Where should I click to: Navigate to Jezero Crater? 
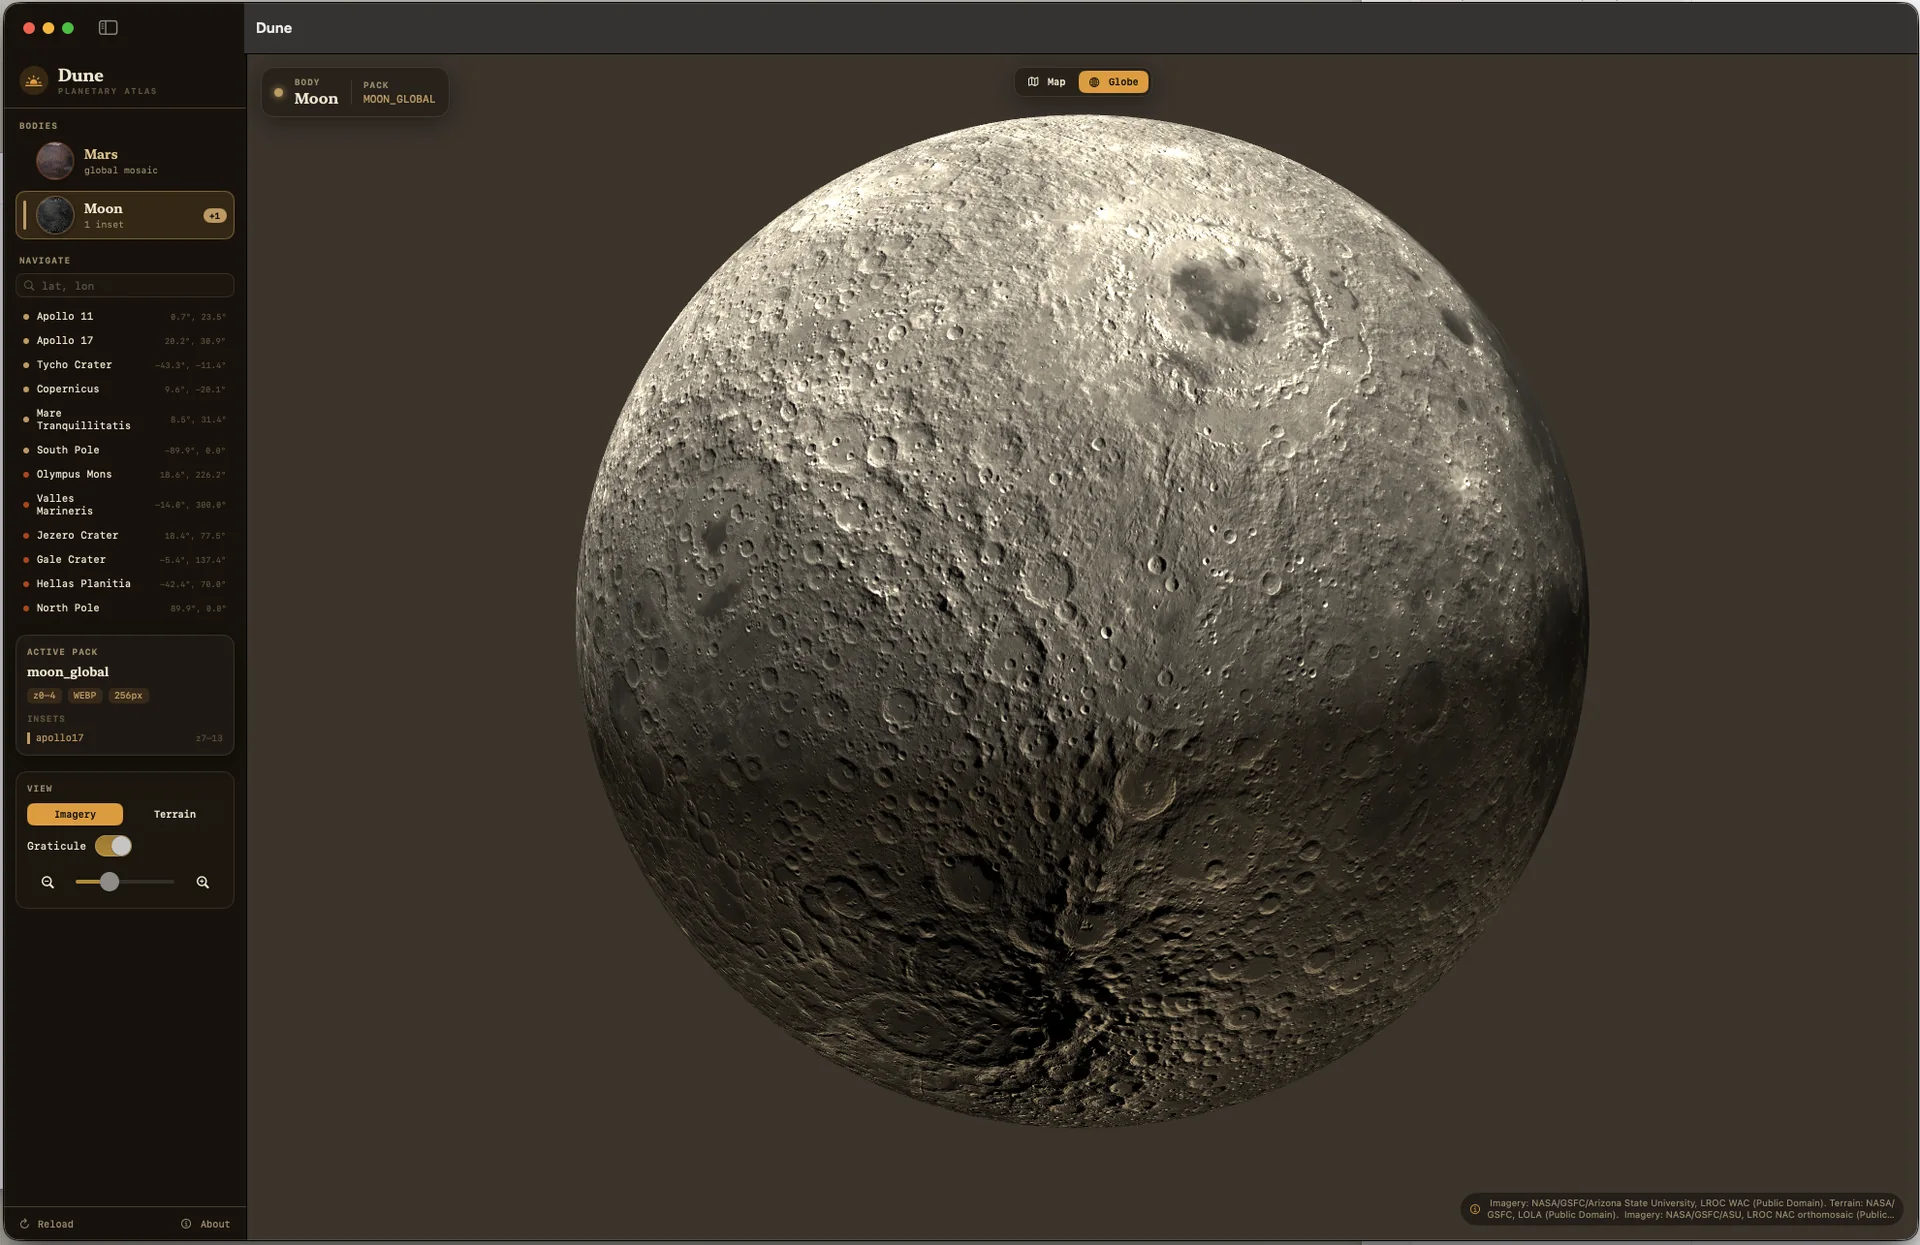pos(125,535)
